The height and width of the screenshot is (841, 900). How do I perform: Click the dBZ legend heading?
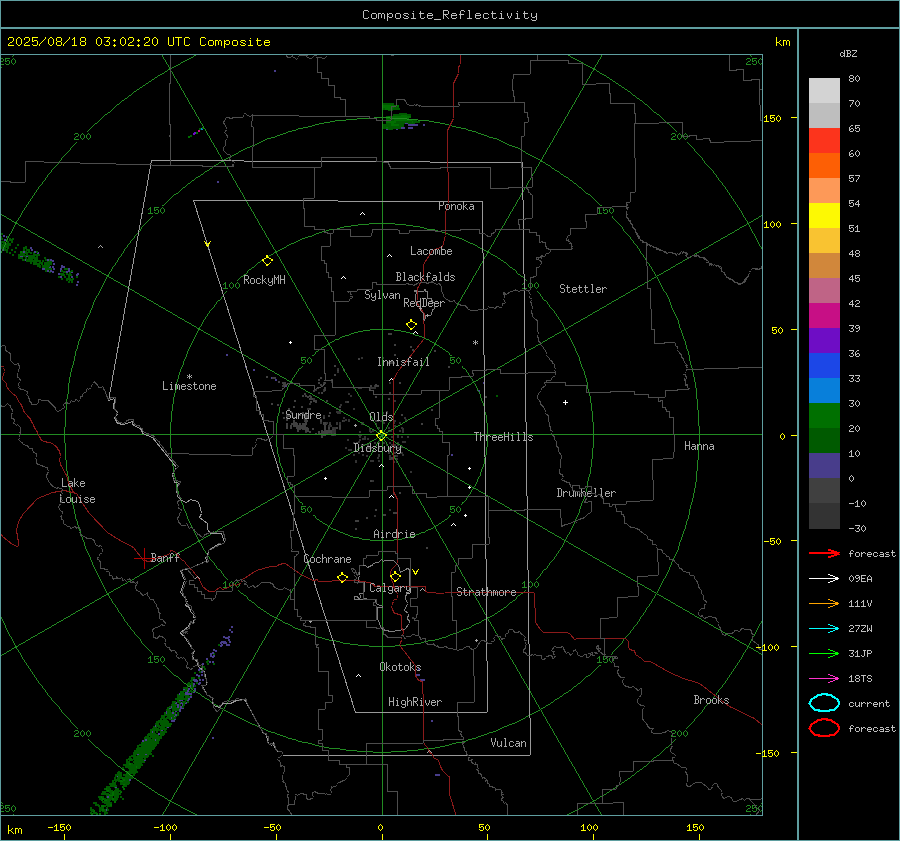(848, 54)
